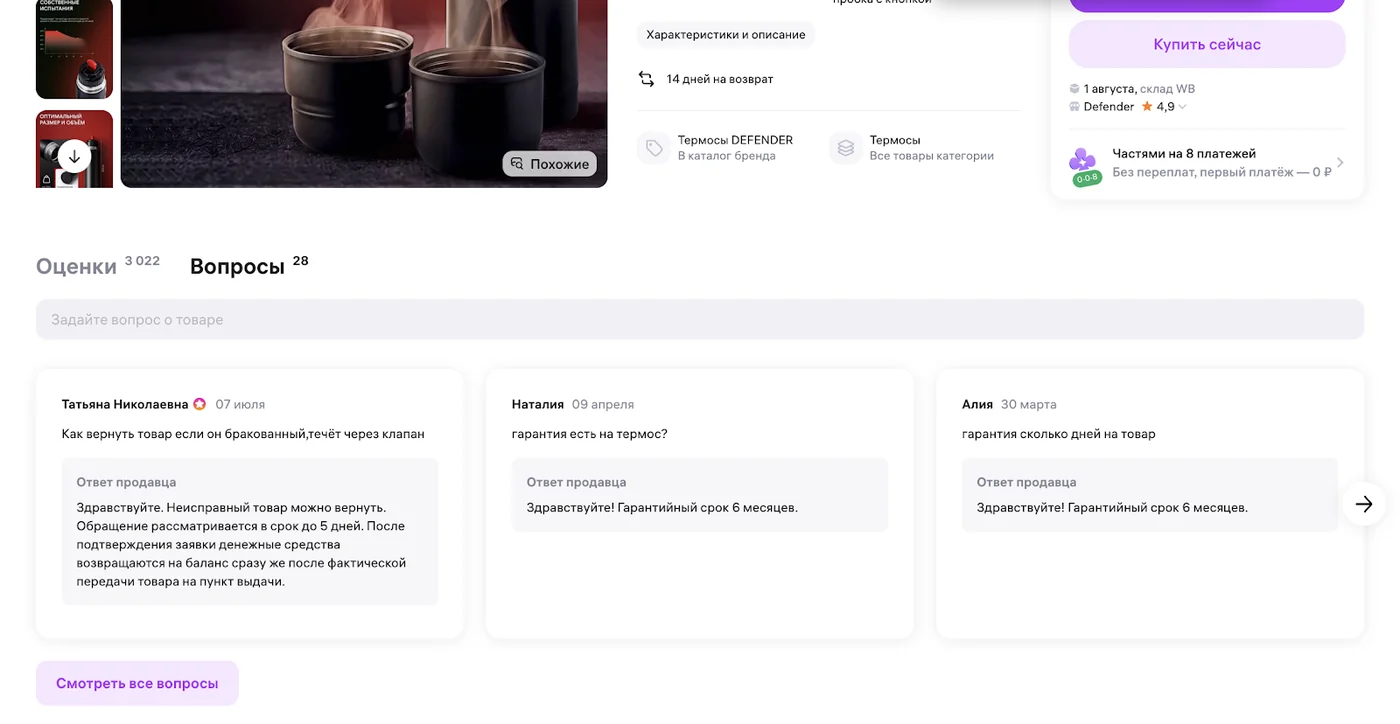Click the author name Наталия
The image size is (1400, 724).
(x=538, y=405)
